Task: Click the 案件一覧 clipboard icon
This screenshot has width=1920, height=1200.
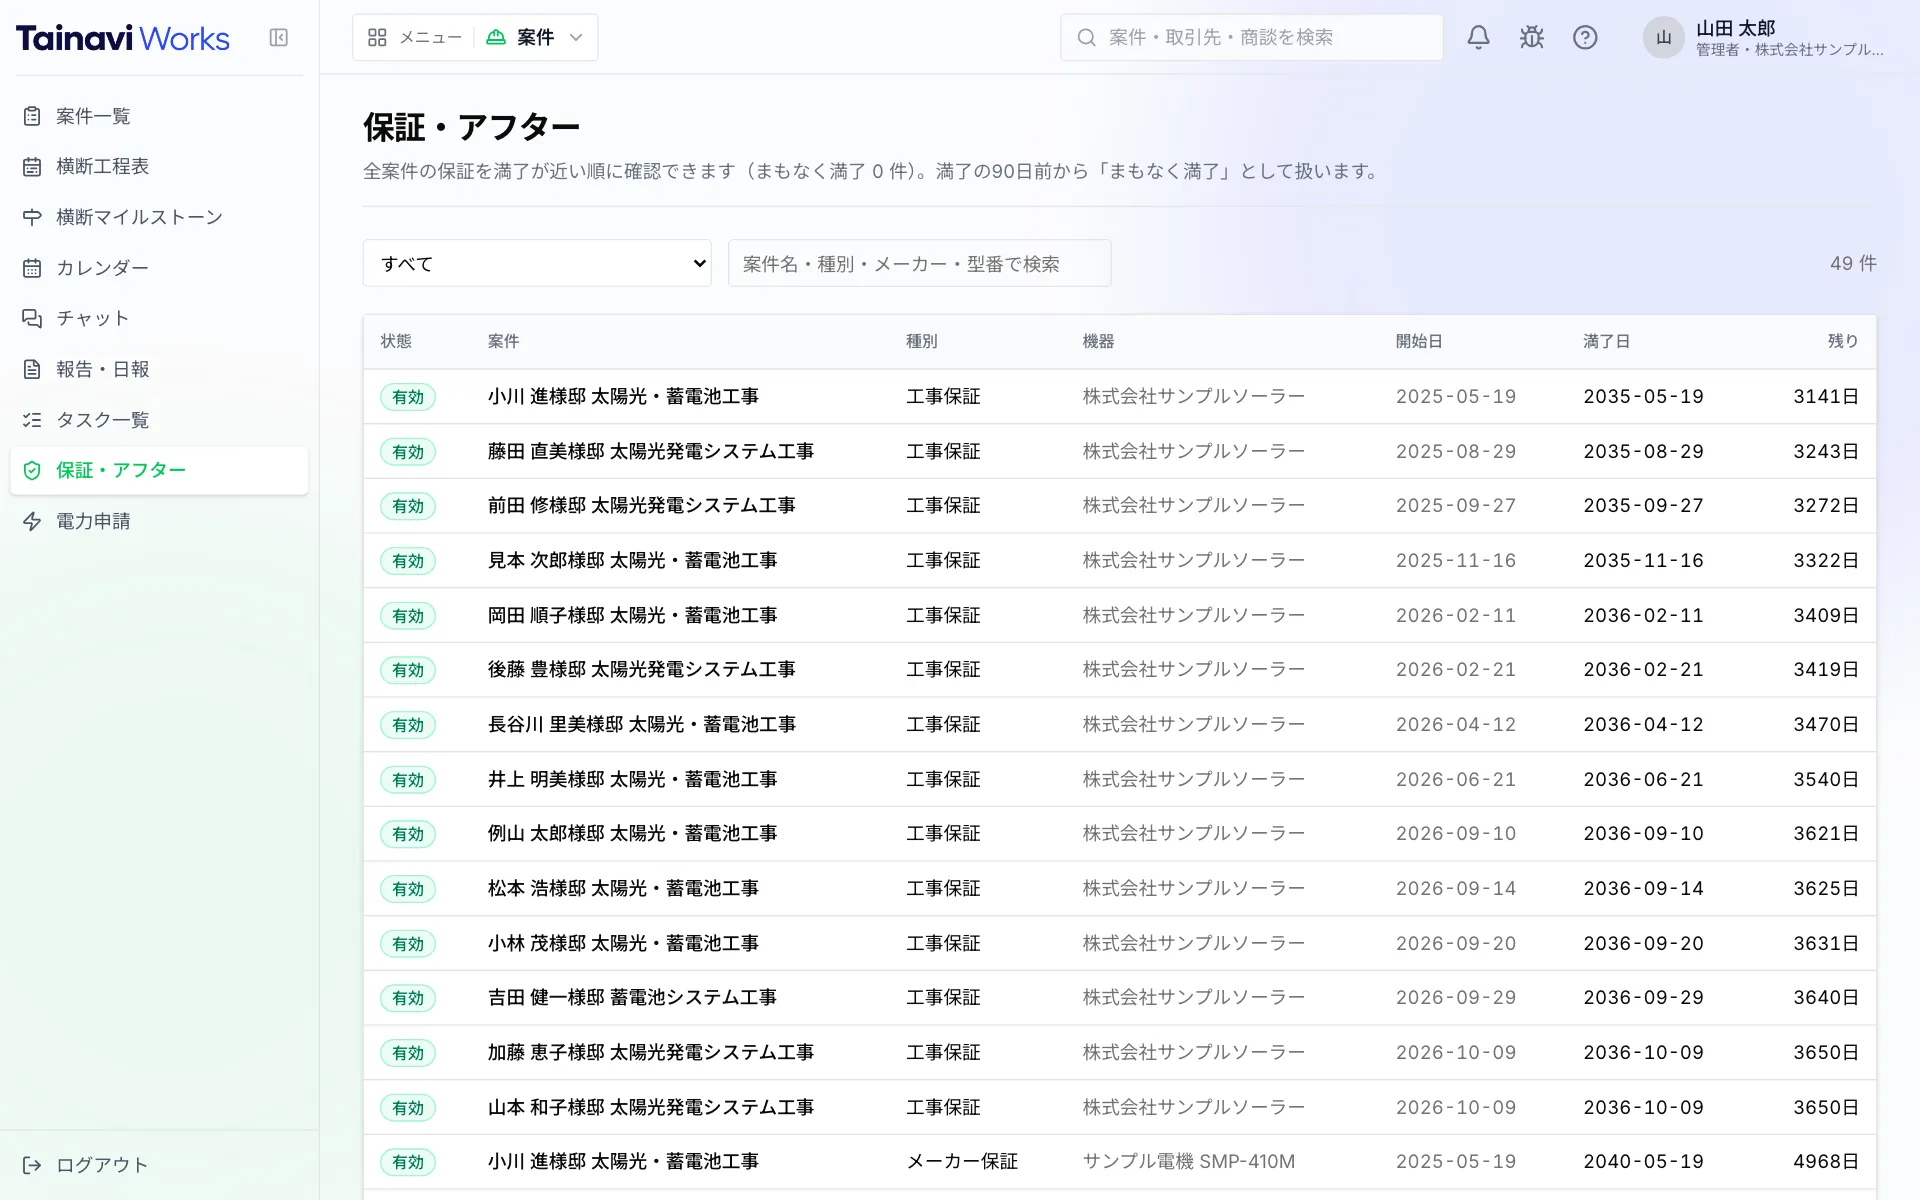Action: [x=32, y=116]
